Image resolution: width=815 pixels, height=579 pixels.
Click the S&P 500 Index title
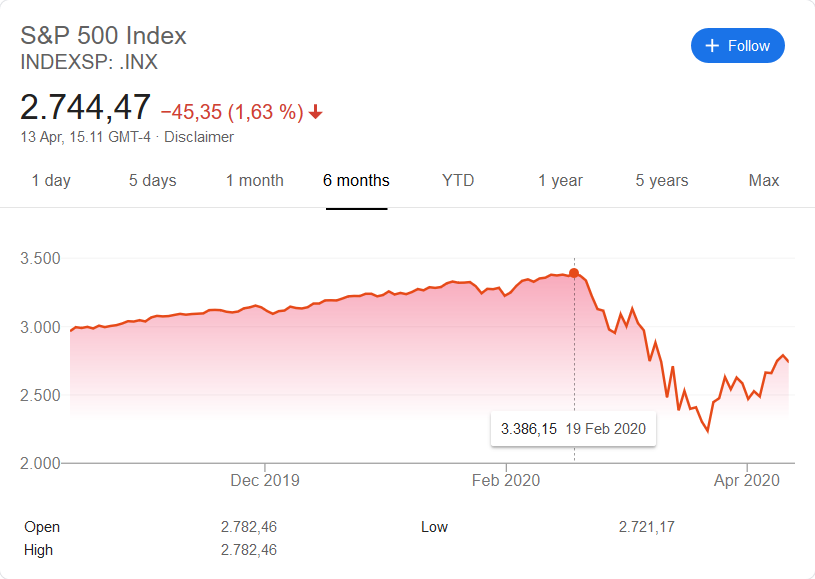[x=104, y=36]
